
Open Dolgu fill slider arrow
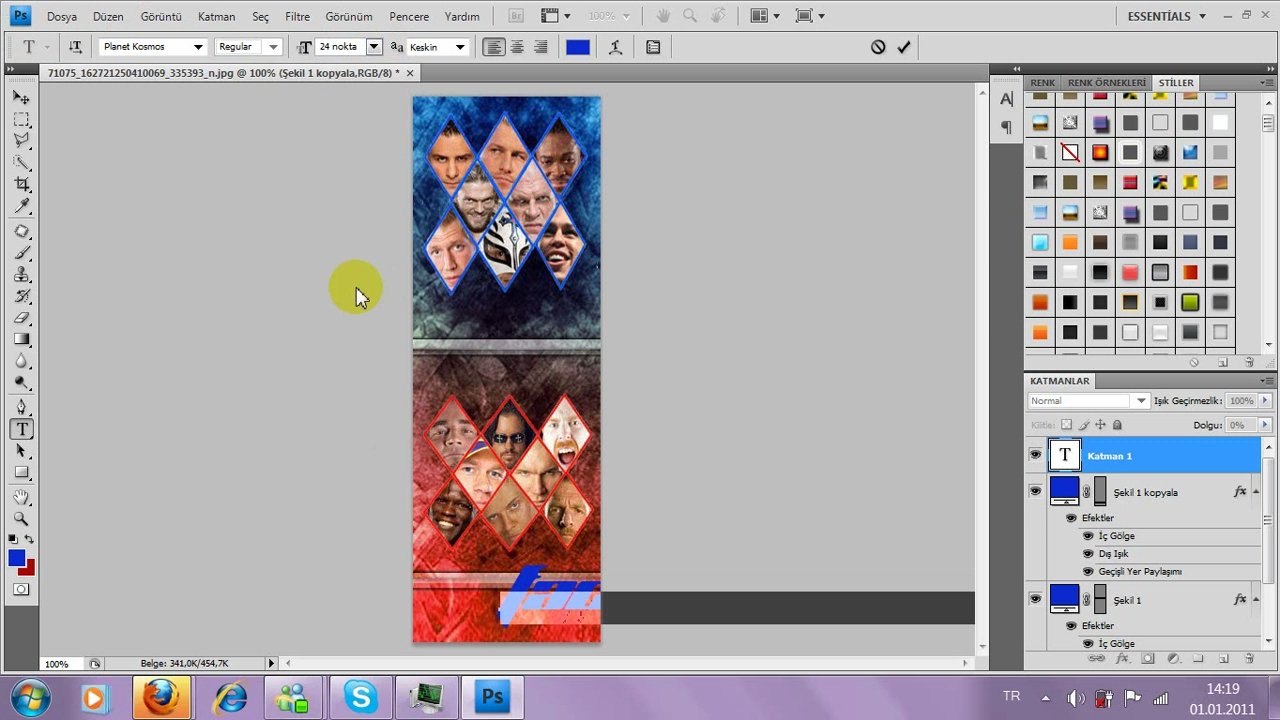(x=1265, y=425)
